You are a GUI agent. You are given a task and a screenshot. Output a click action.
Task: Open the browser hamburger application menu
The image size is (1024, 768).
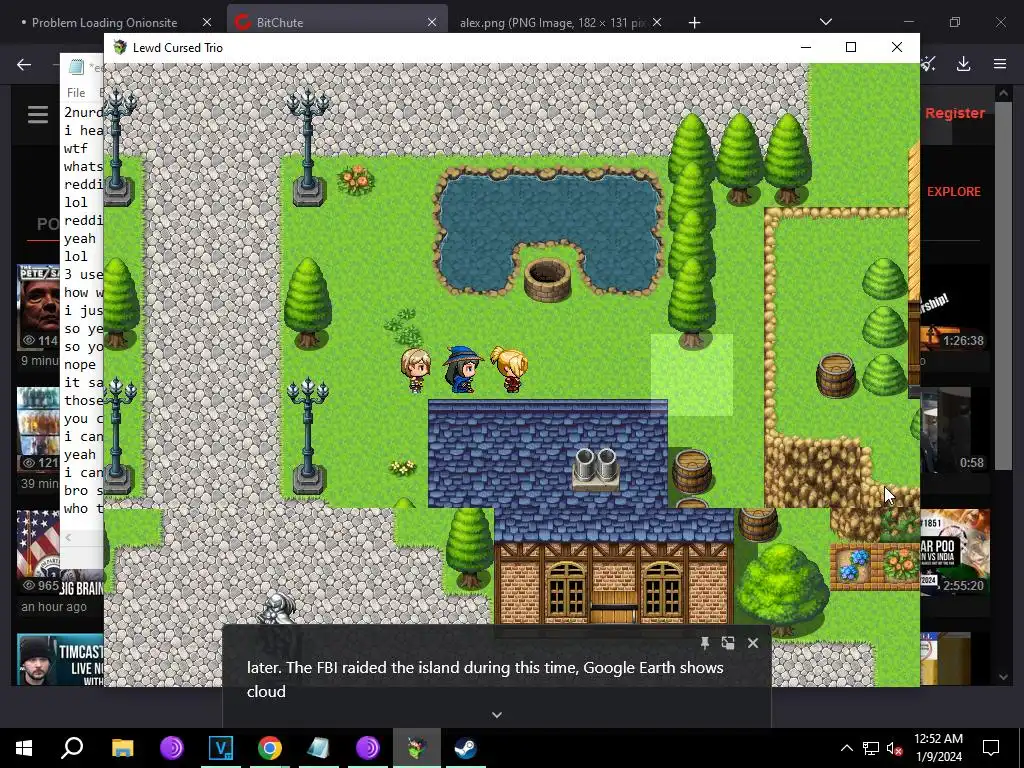tap(1000, 64)
